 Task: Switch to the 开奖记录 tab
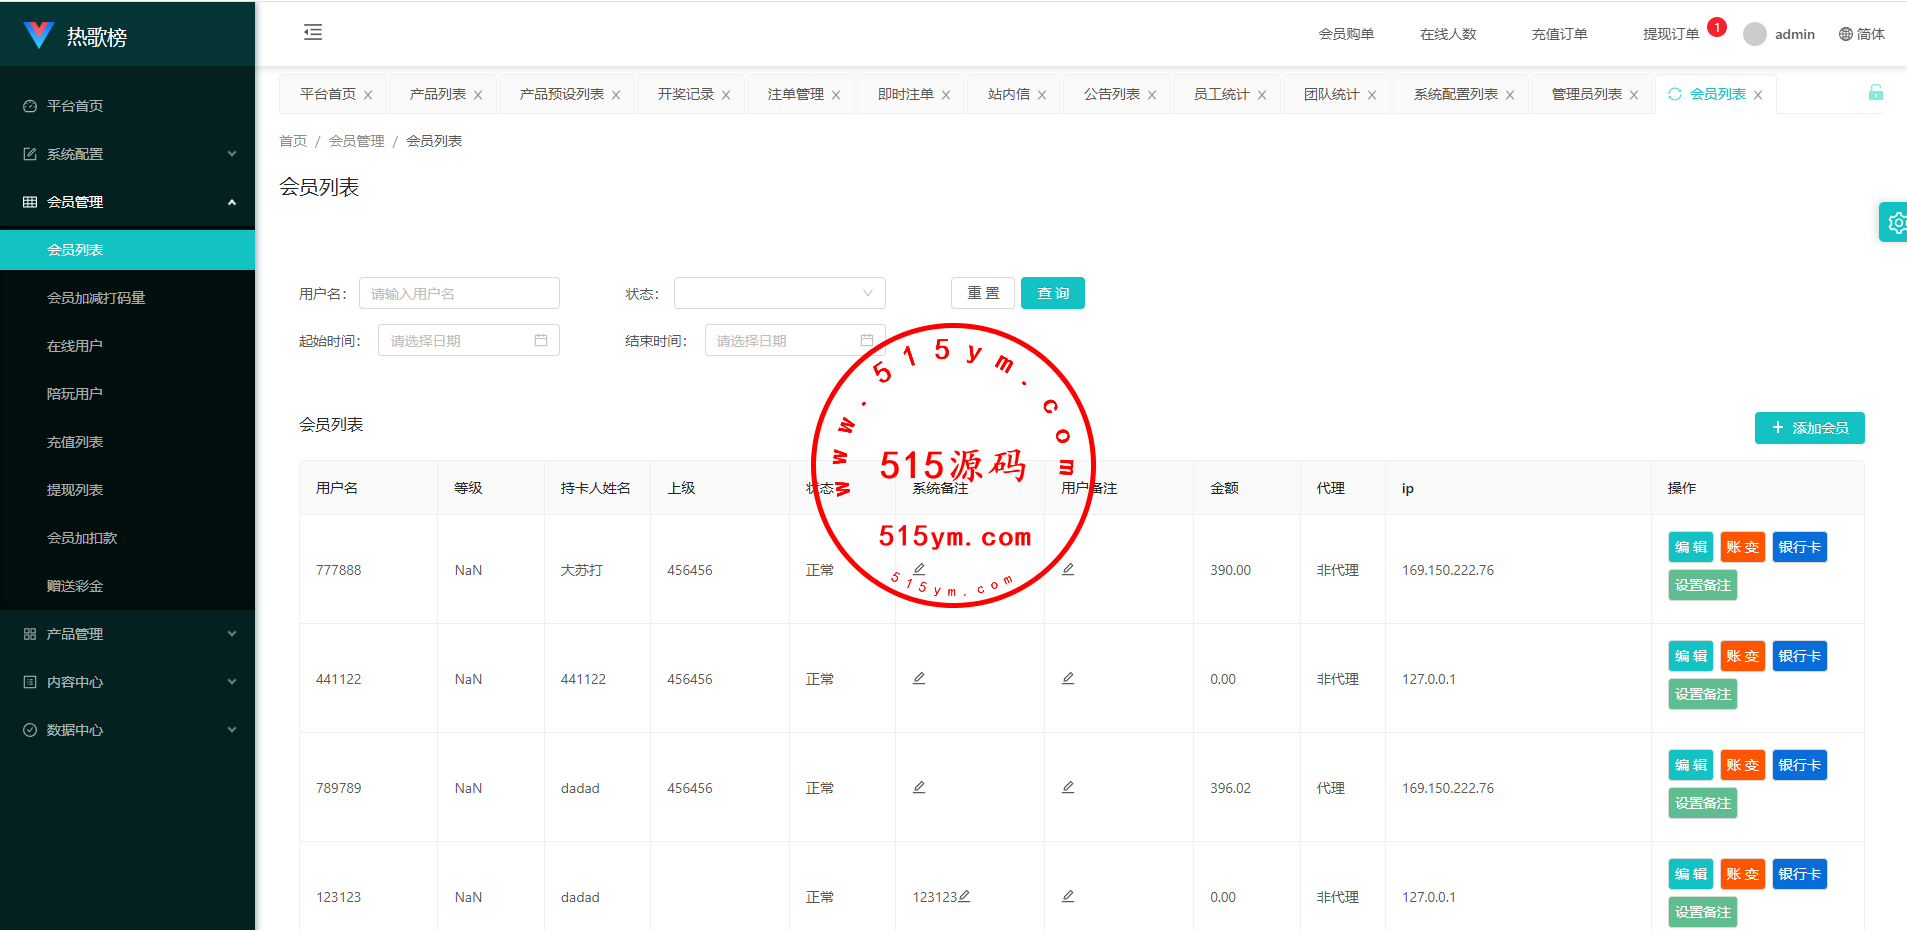(x=686, y=94)
